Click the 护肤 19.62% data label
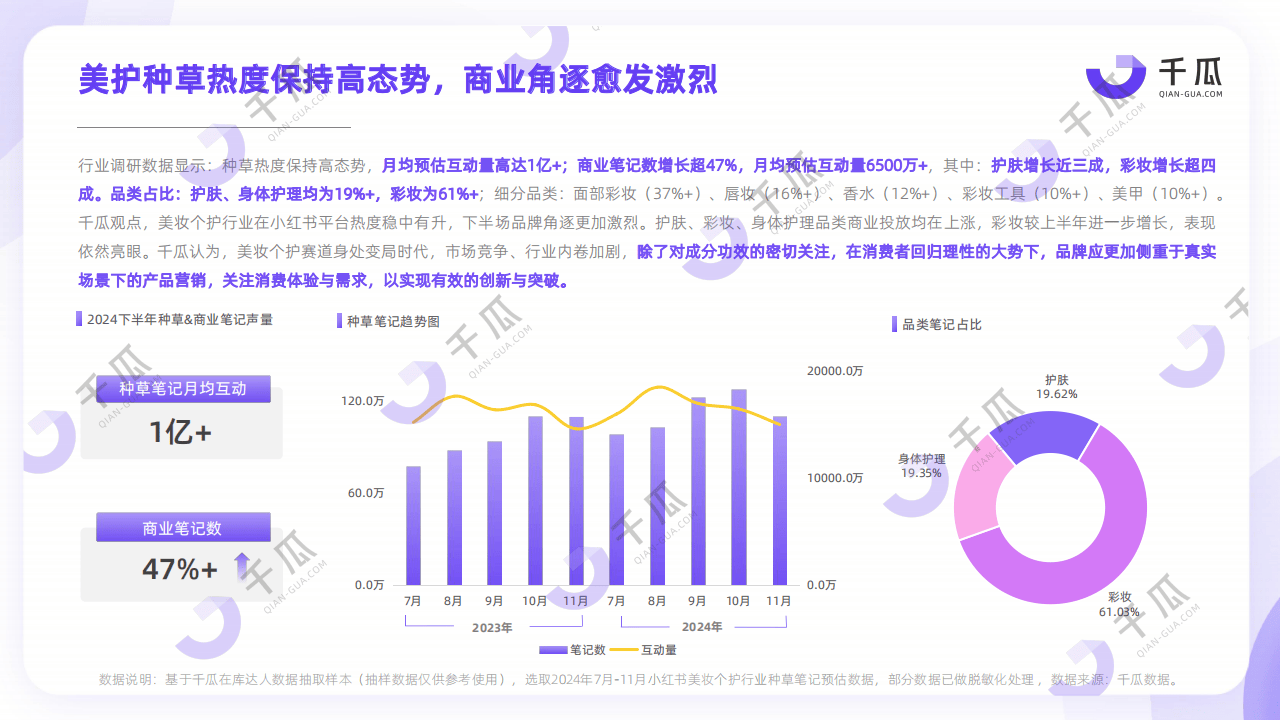 pyautogui.click(x=1056, y=387)
